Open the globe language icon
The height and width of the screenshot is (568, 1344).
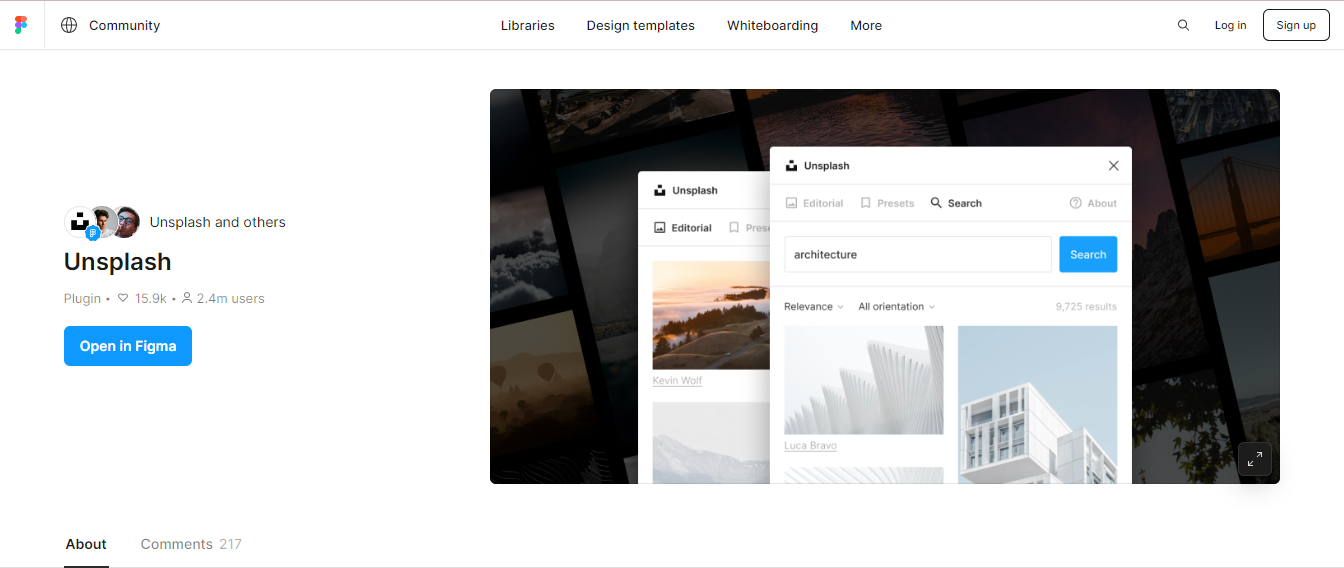coord(69,25)
